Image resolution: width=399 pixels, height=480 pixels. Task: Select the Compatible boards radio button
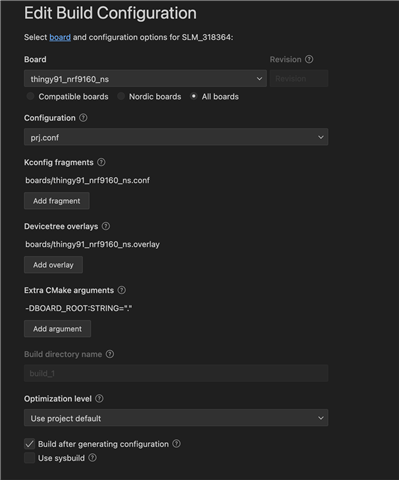30,96
